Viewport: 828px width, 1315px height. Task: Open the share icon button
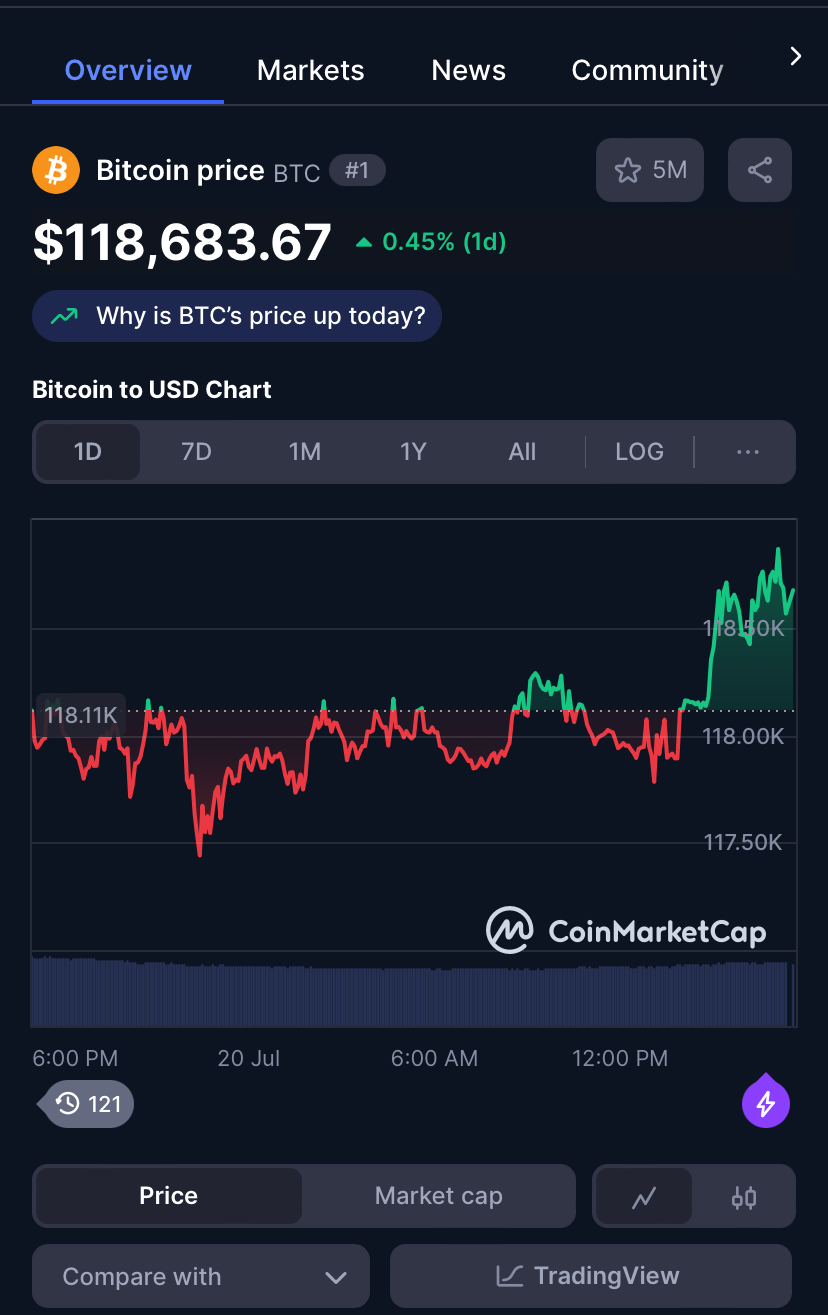click(760, 170)
